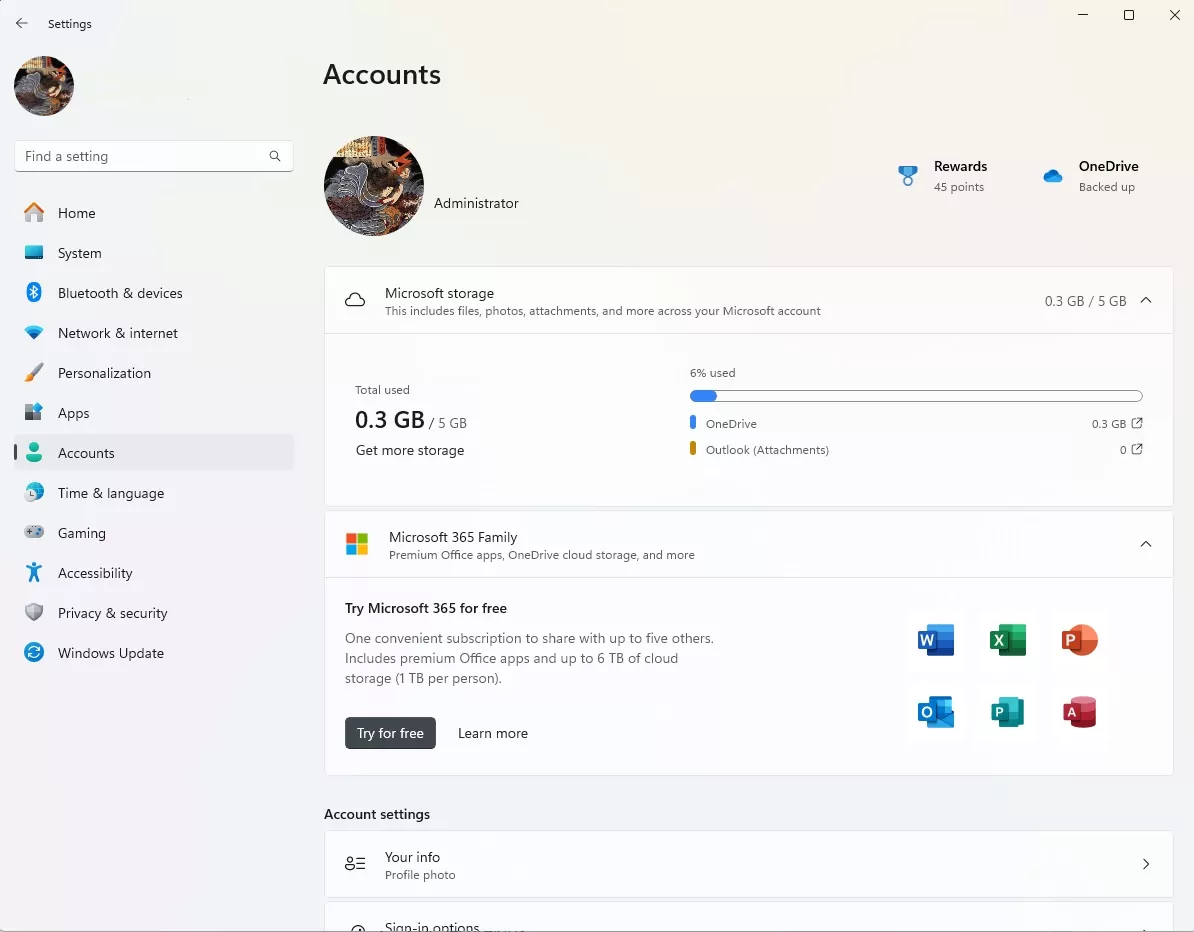Viewport: 1194px width, 932px height.
Task: Click the '0.3 GB / 5 GB' storage summary
Action: [1085, 301]
